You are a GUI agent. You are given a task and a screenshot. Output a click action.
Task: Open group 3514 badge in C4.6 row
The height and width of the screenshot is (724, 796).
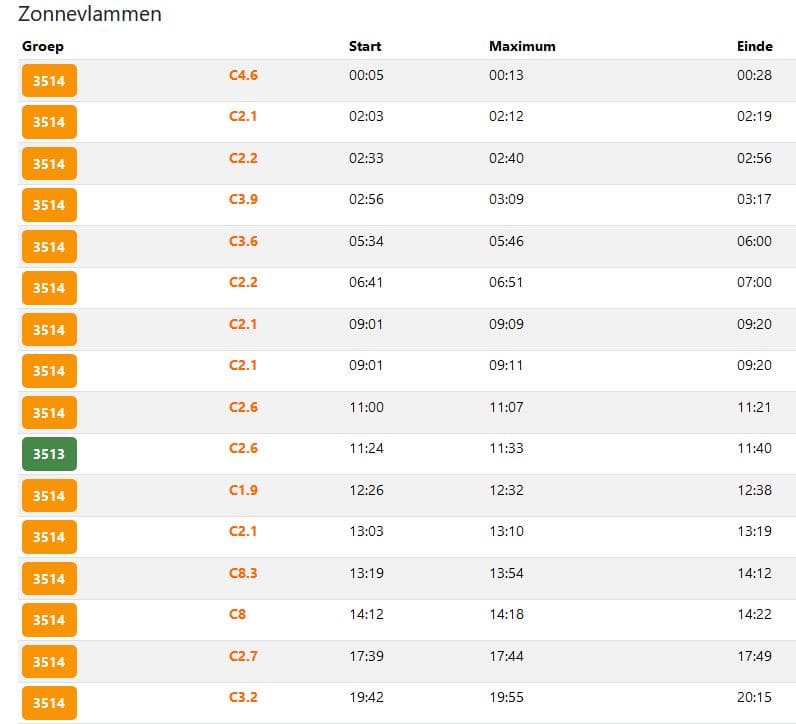[x=49, y=81]
